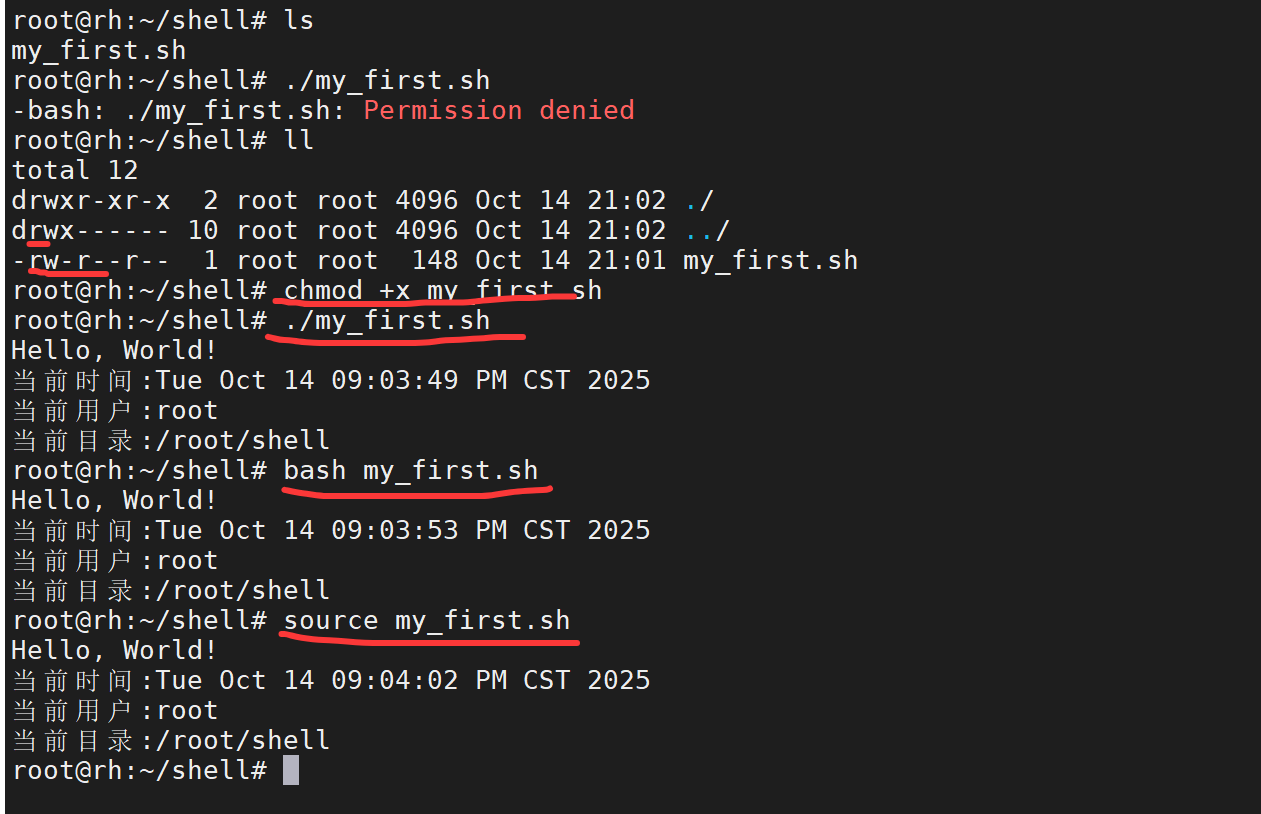Click the ll command after the prompt

(299, 140)
